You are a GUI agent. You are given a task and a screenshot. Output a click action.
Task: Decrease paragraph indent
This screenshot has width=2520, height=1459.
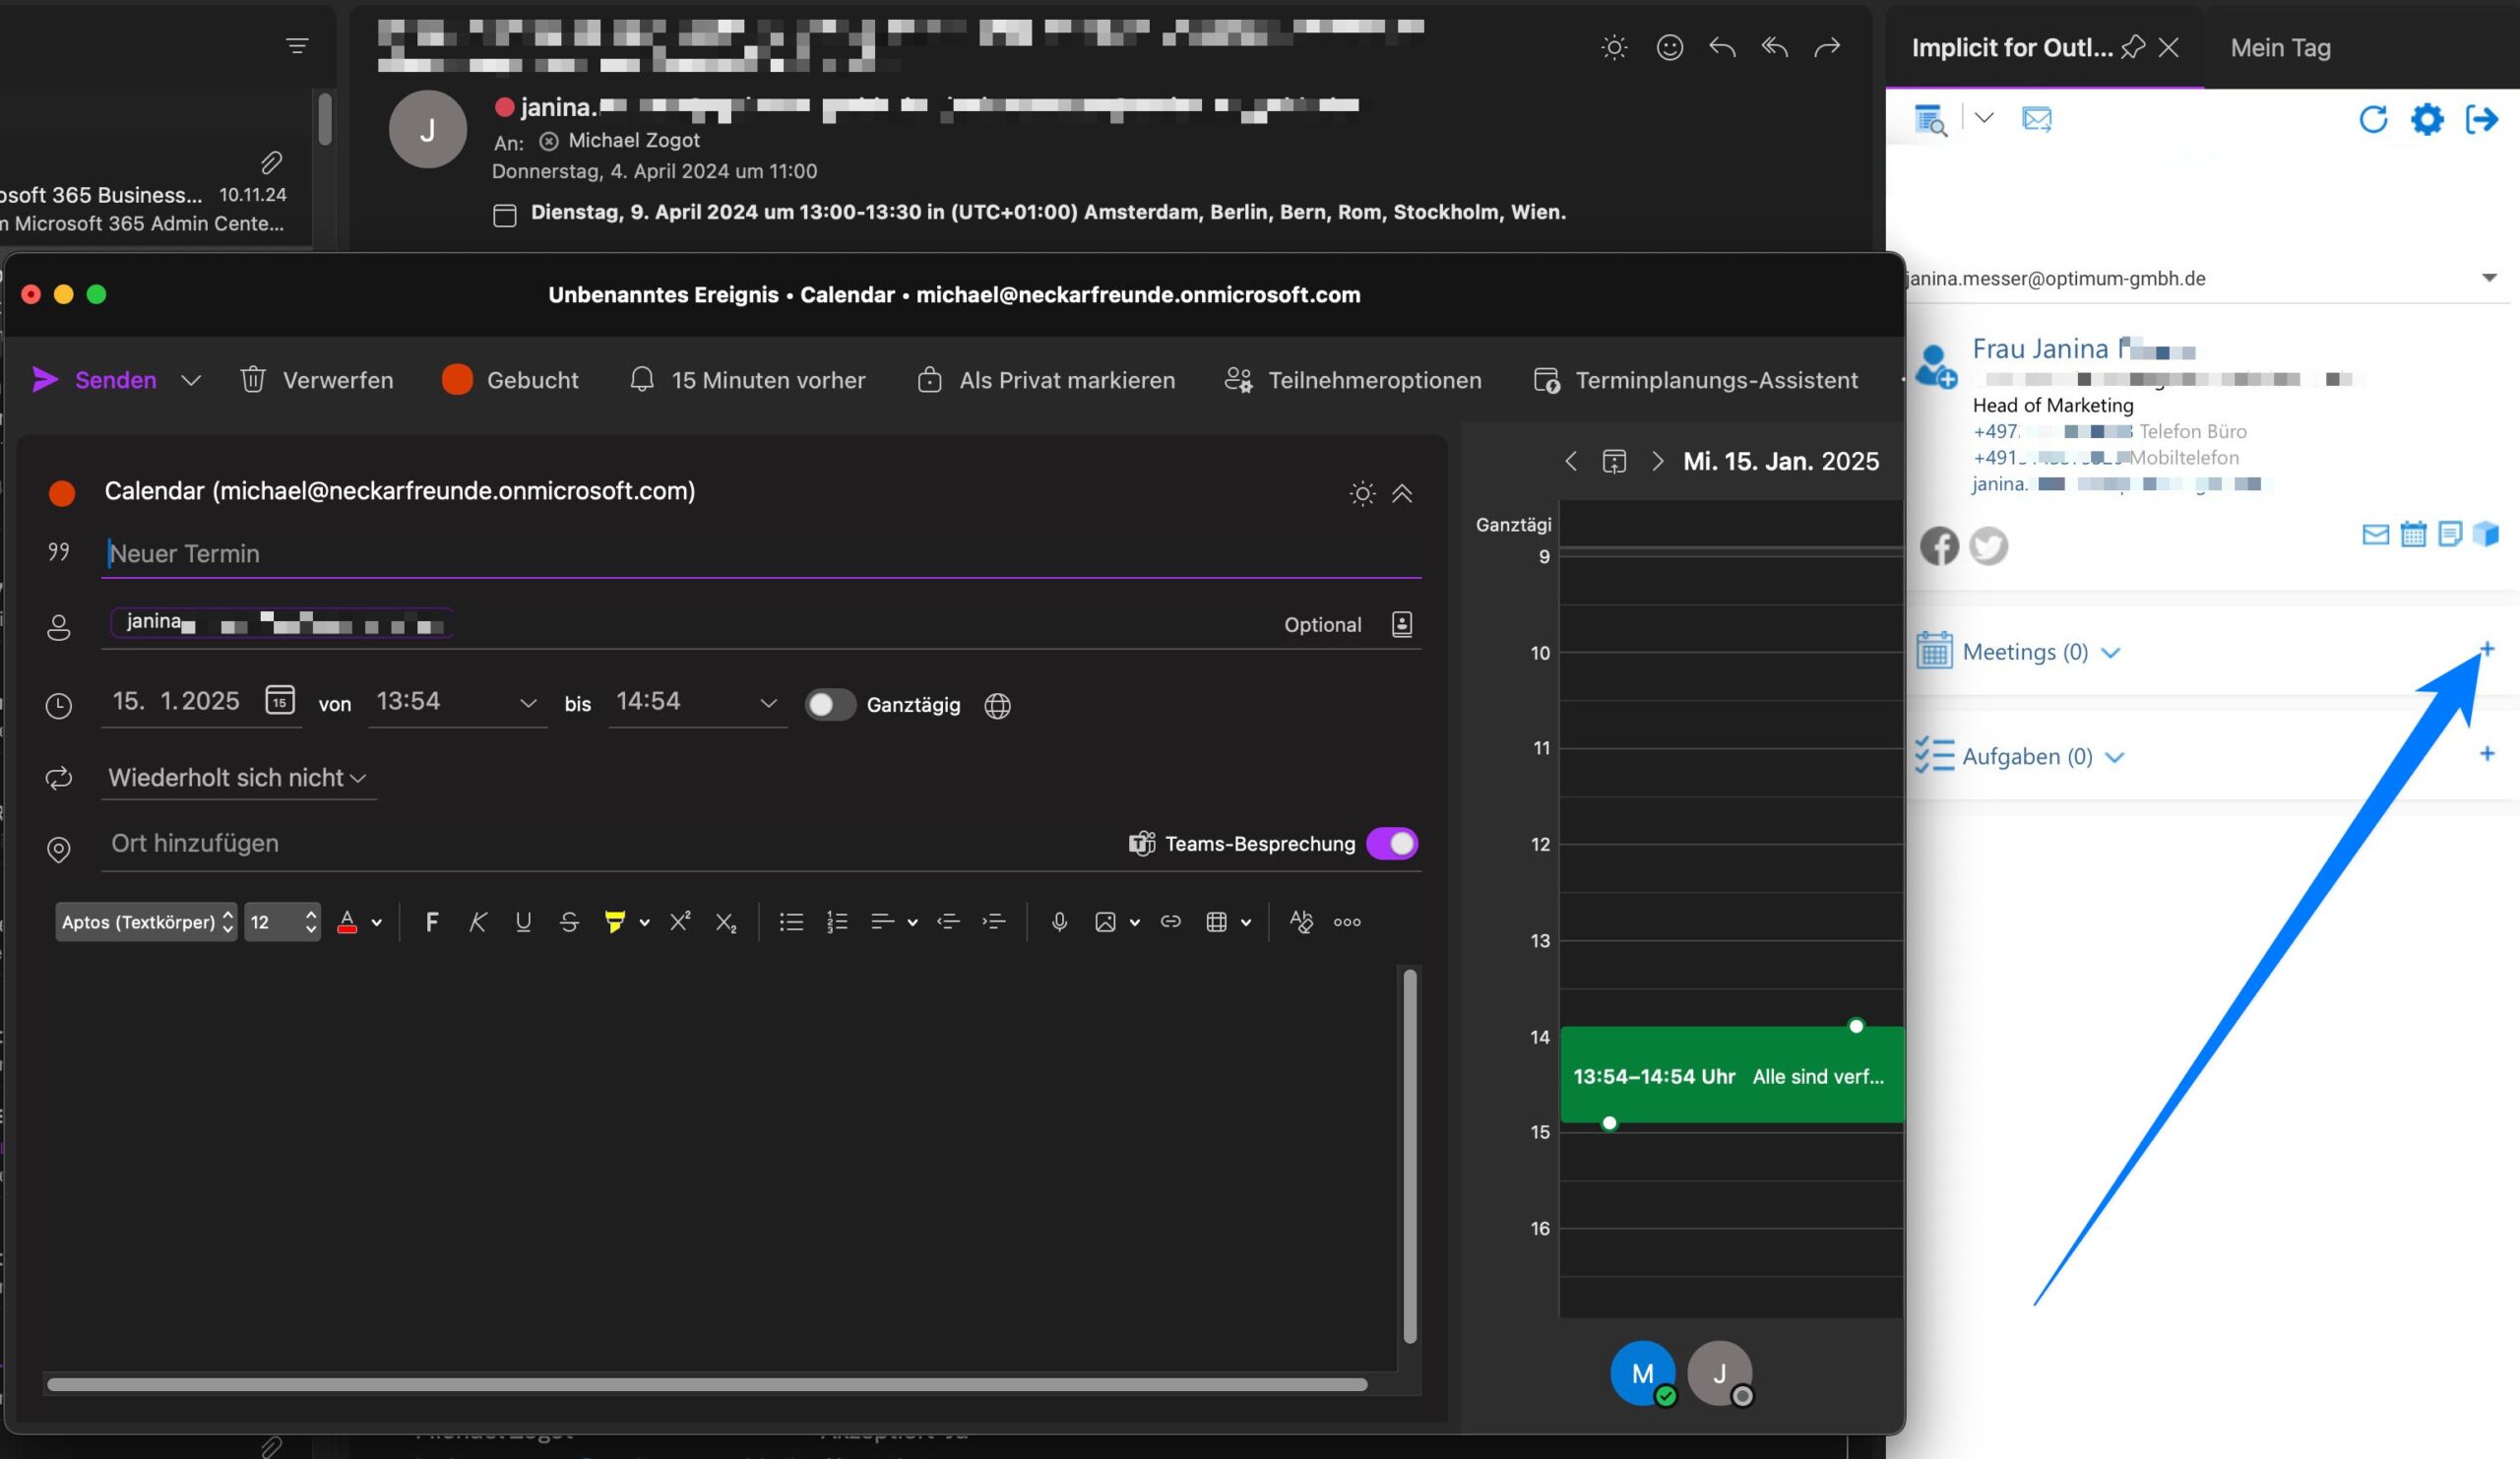(x=948, y=922)
